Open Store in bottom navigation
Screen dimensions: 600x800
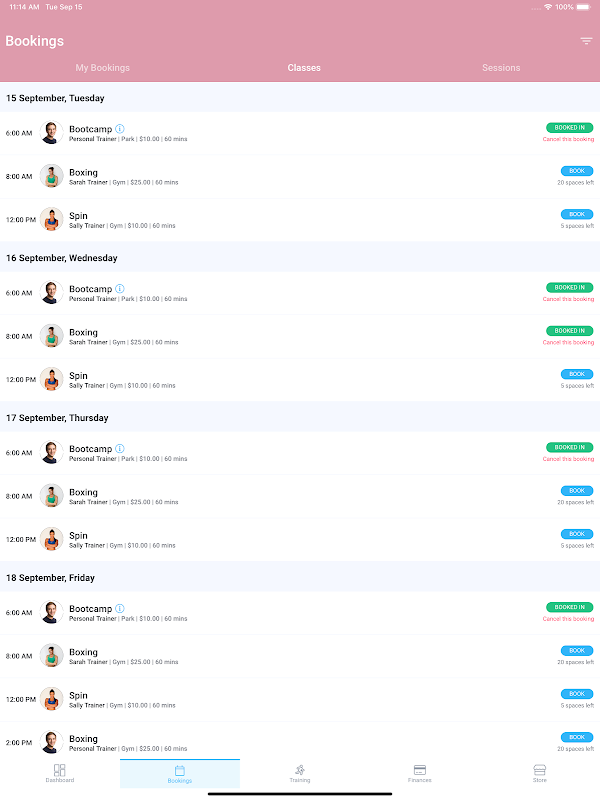(540, 773)
